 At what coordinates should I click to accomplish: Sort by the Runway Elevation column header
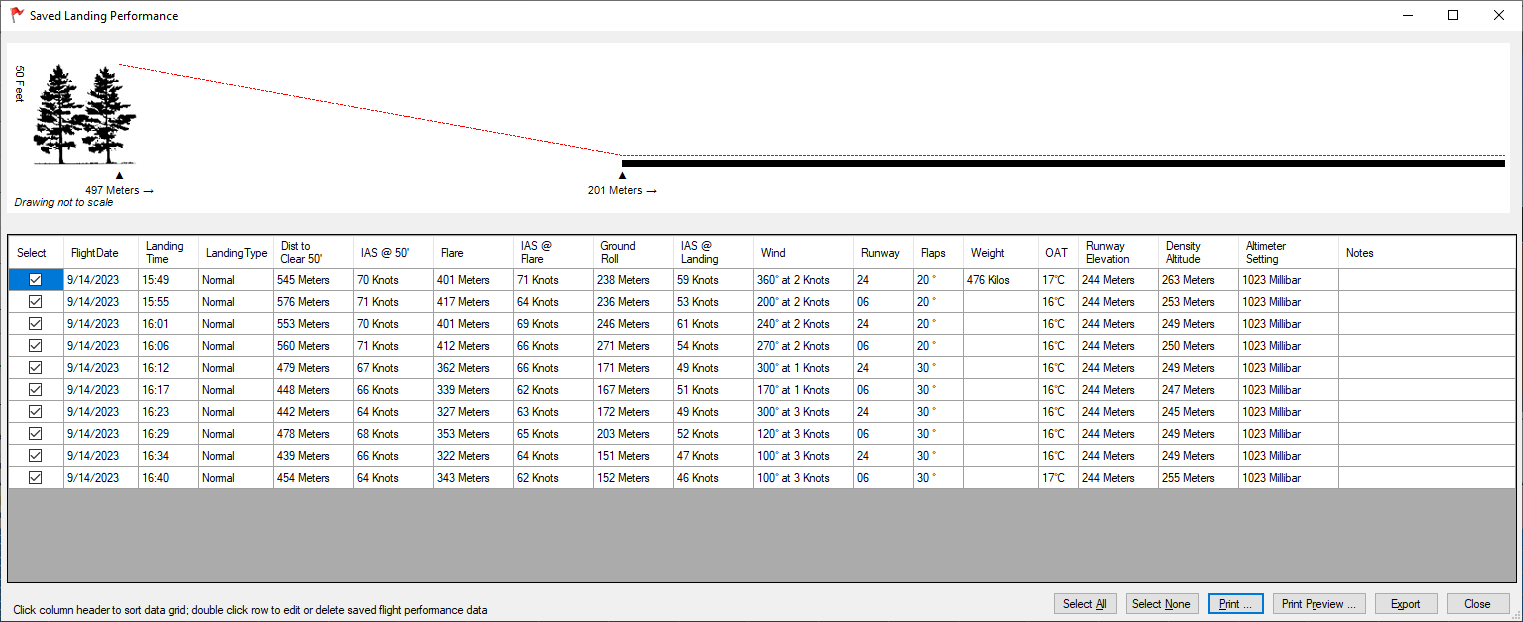(1118, 253)
